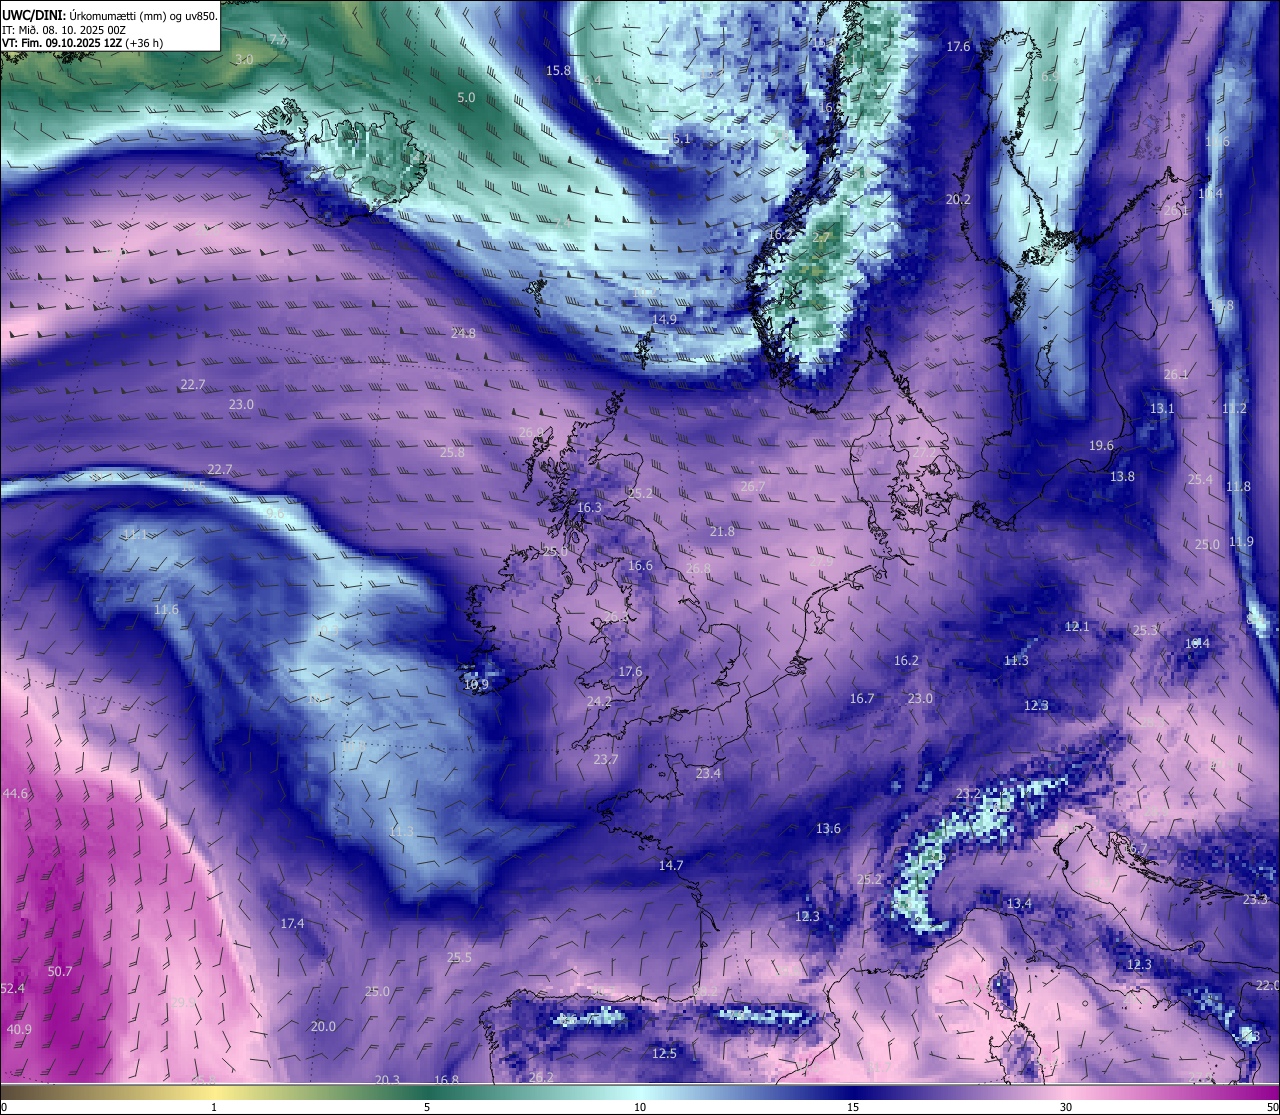Click the map value '11.6'
The width and height of the screenshot is (1280, 1115).
[166, 609]
